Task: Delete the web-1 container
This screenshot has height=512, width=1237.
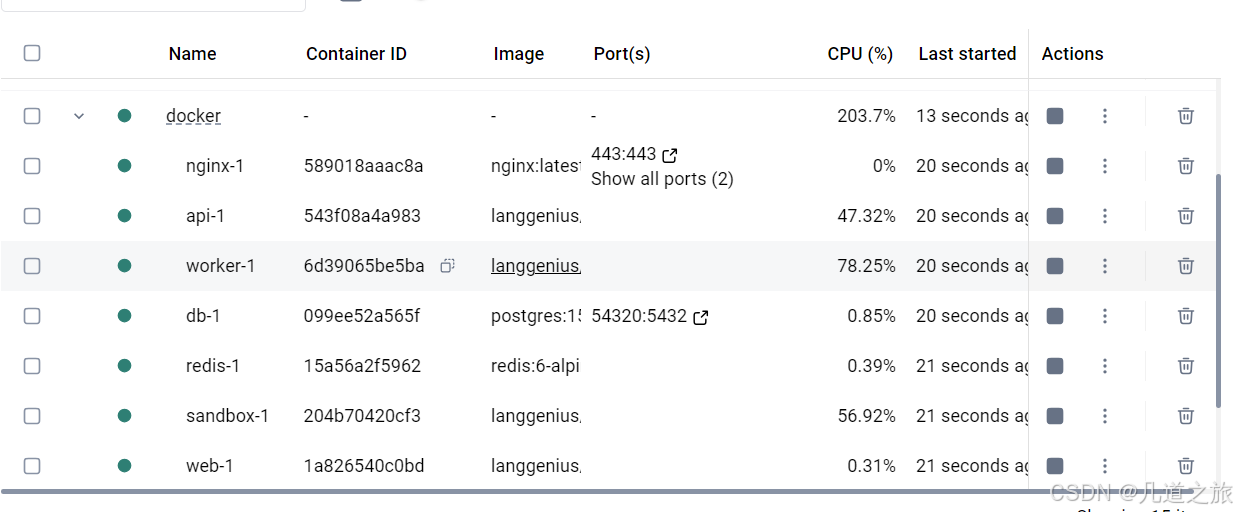Action: pos(1185,466)
